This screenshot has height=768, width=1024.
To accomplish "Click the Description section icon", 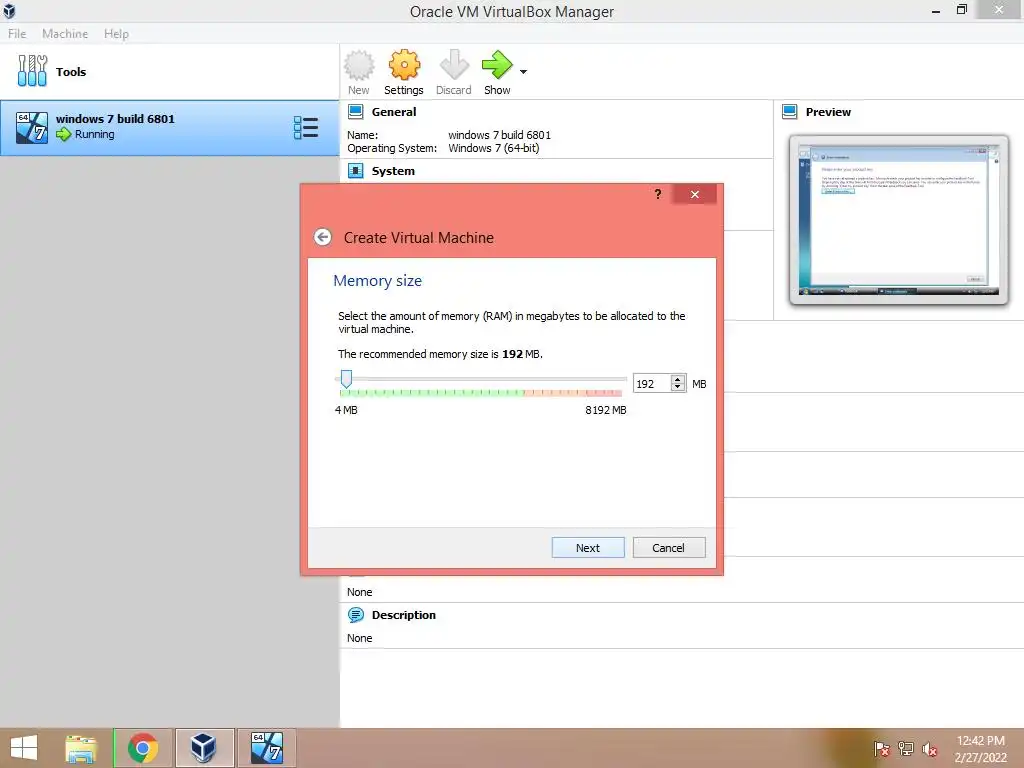I will [355, 615].
